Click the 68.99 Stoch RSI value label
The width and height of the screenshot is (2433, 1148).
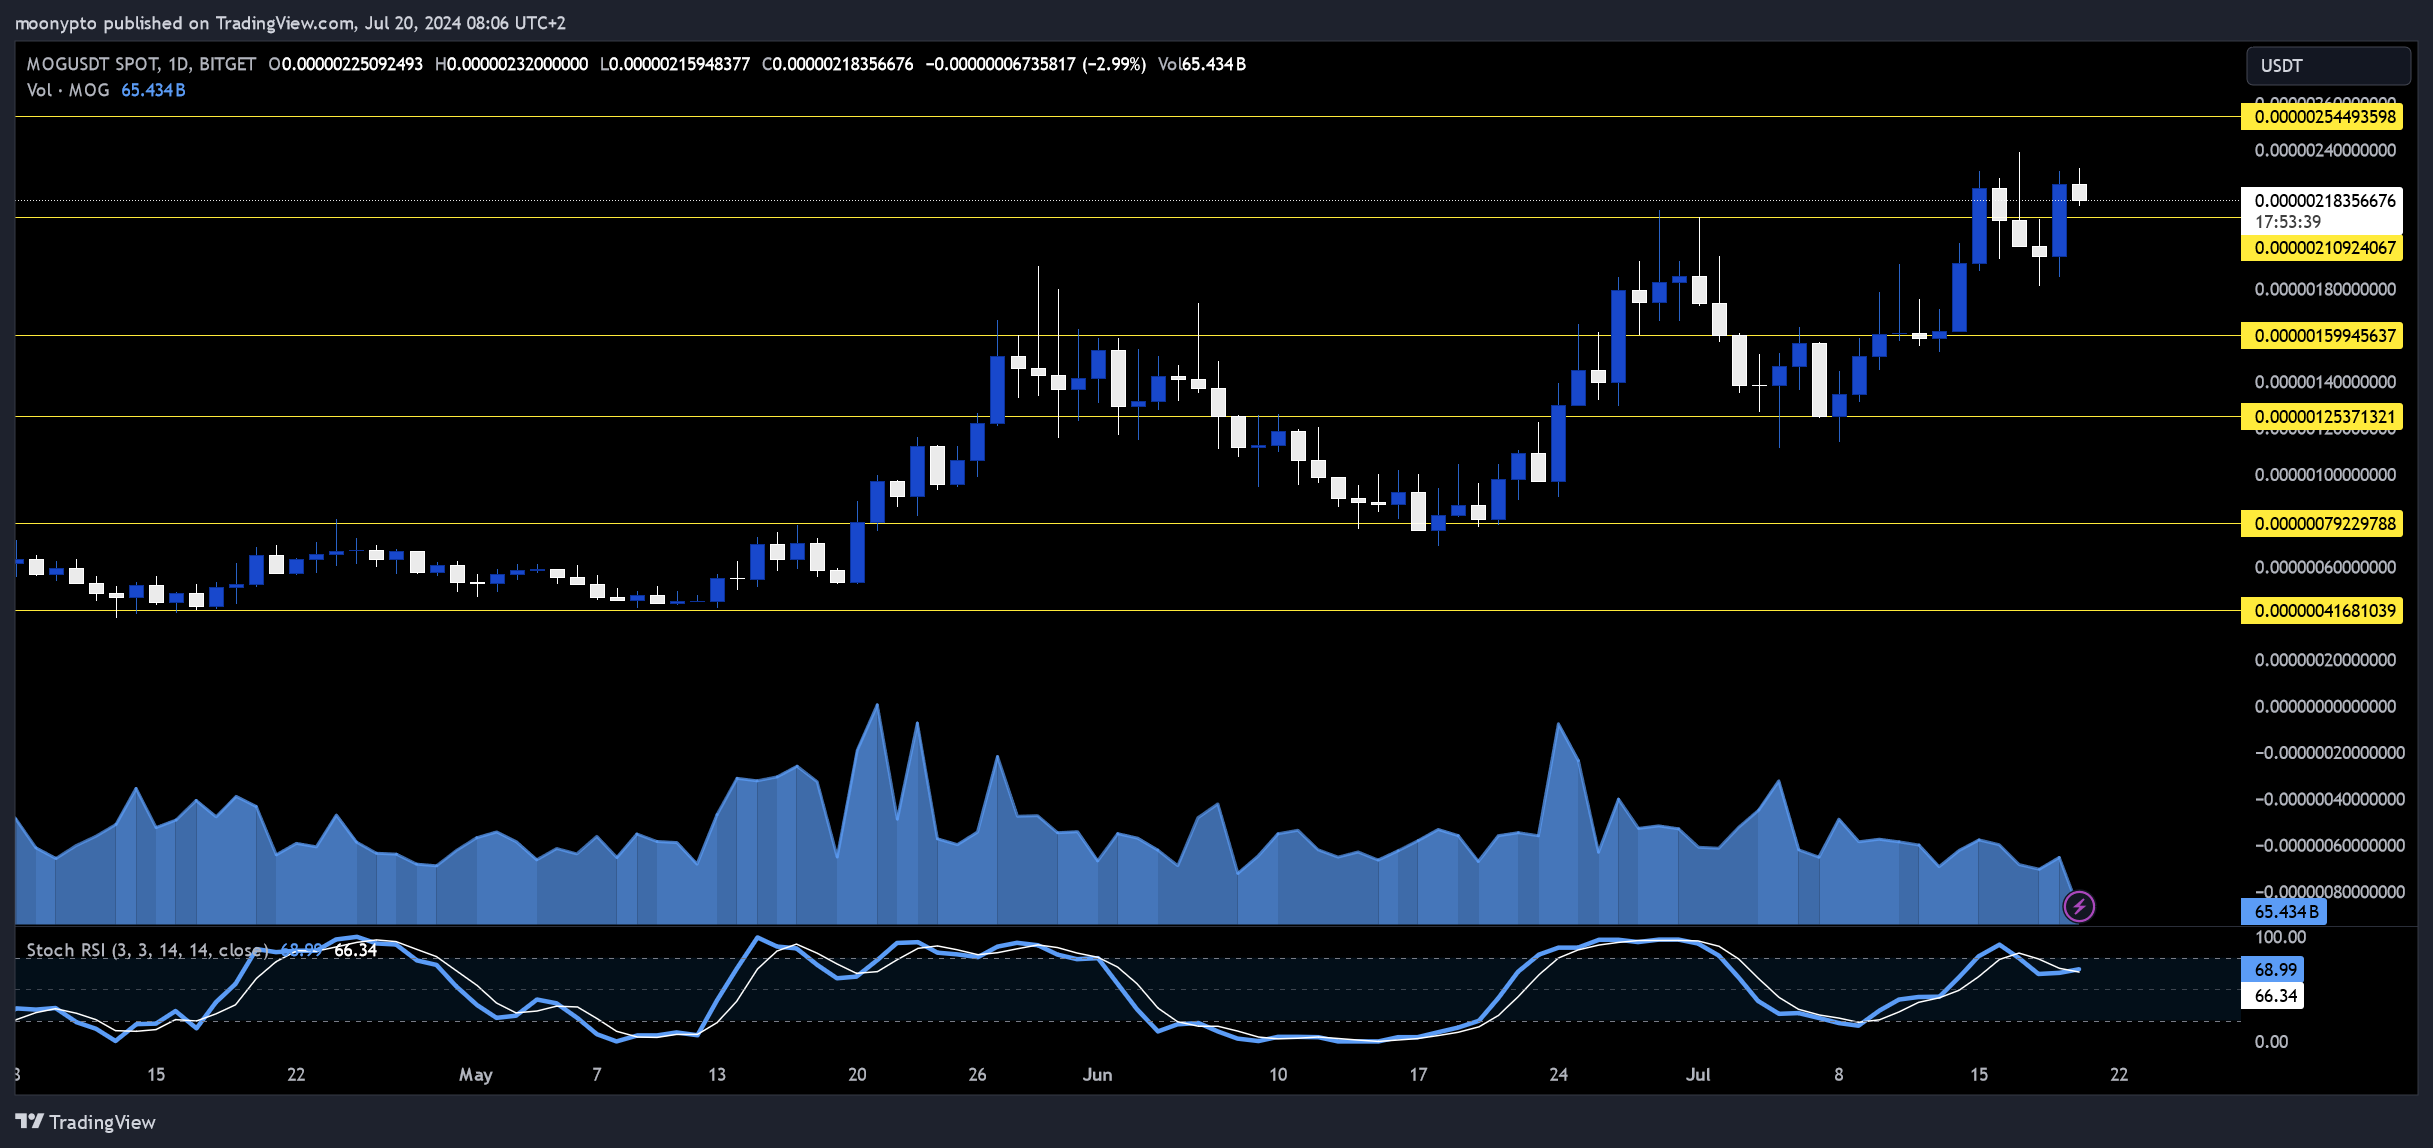click(x=2273, y=970)
